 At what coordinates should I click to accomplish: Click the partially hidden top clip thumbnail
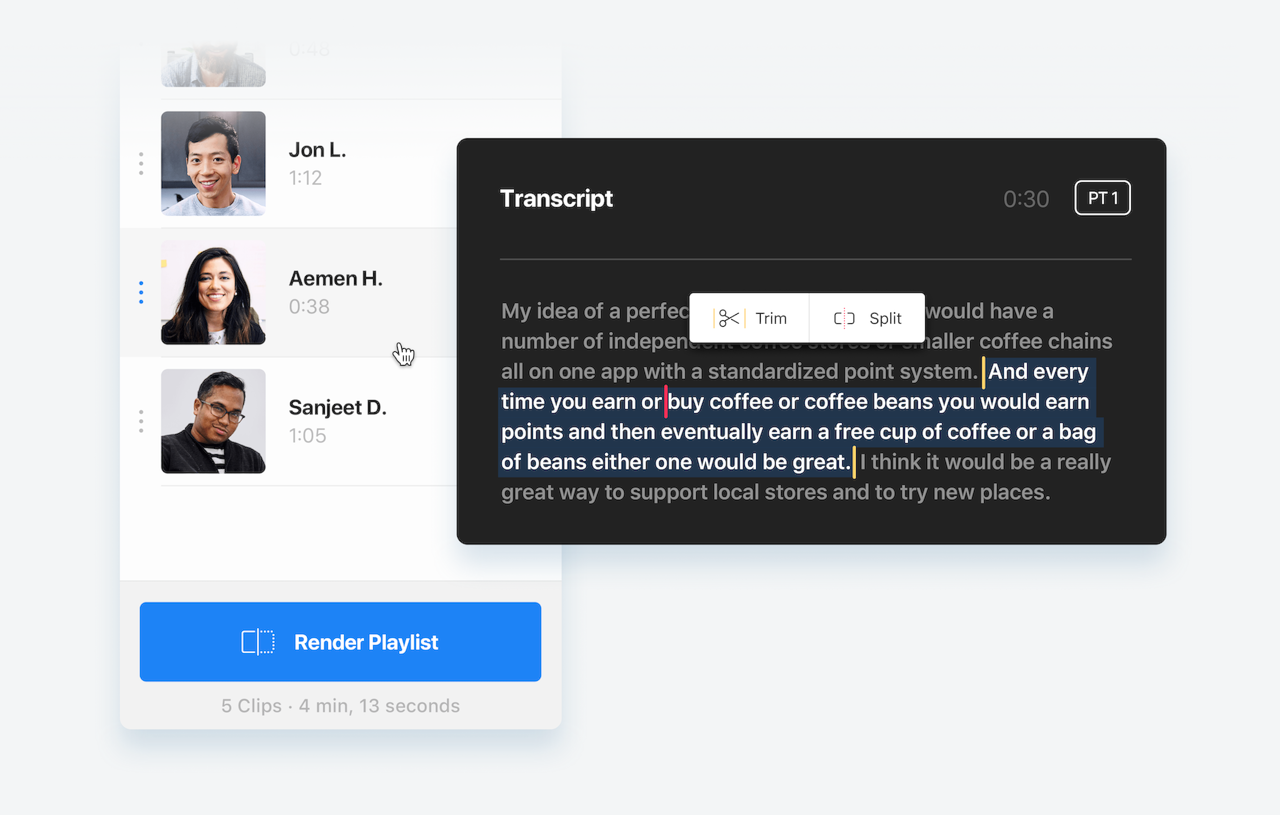pyautogui.click(x=213, y=66)
